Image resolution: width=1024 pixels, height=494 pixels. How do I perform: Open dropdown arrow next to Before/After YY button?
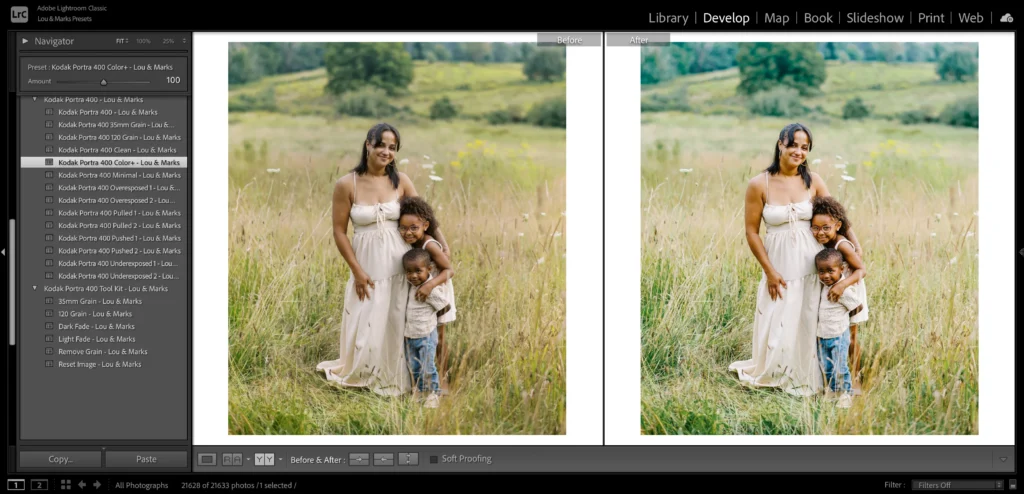coord(280,459)
